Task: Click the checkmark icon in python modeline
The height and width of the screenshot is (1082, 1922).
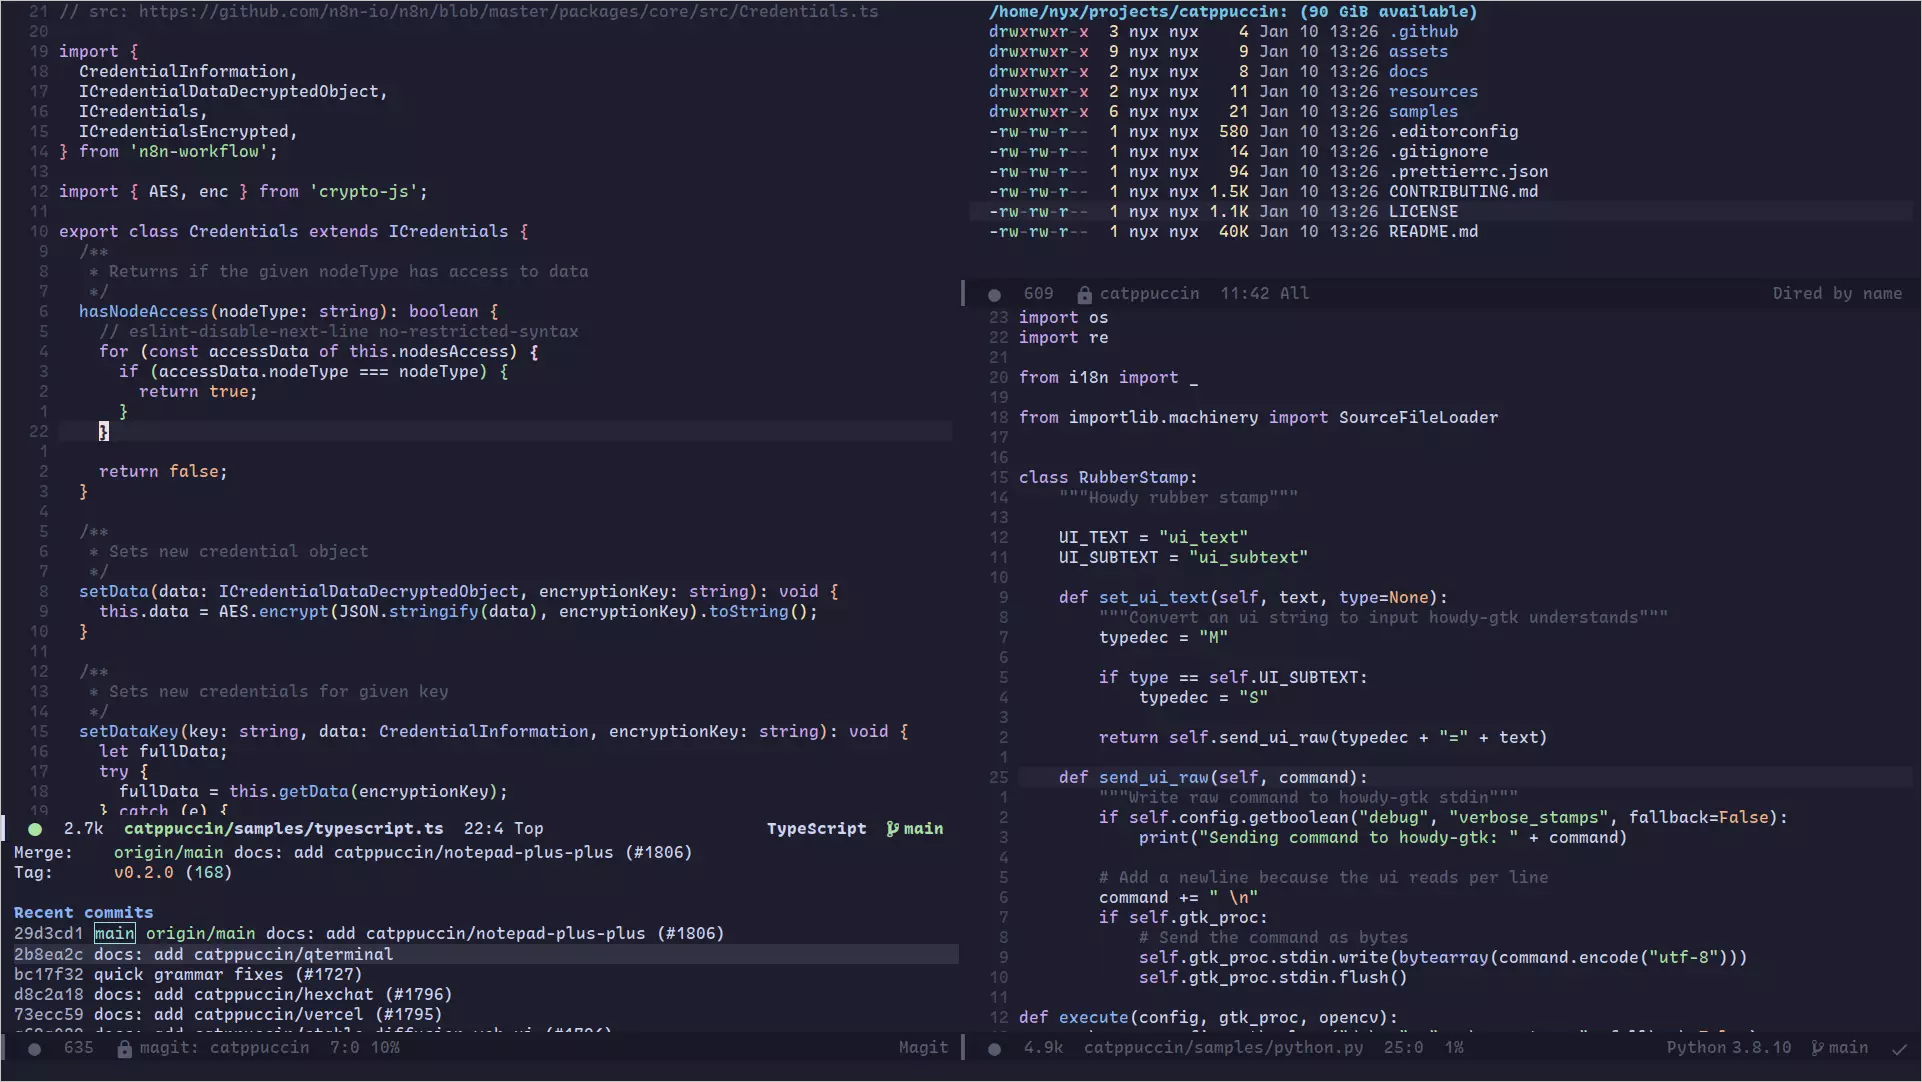Action: click(1899, 1048)
